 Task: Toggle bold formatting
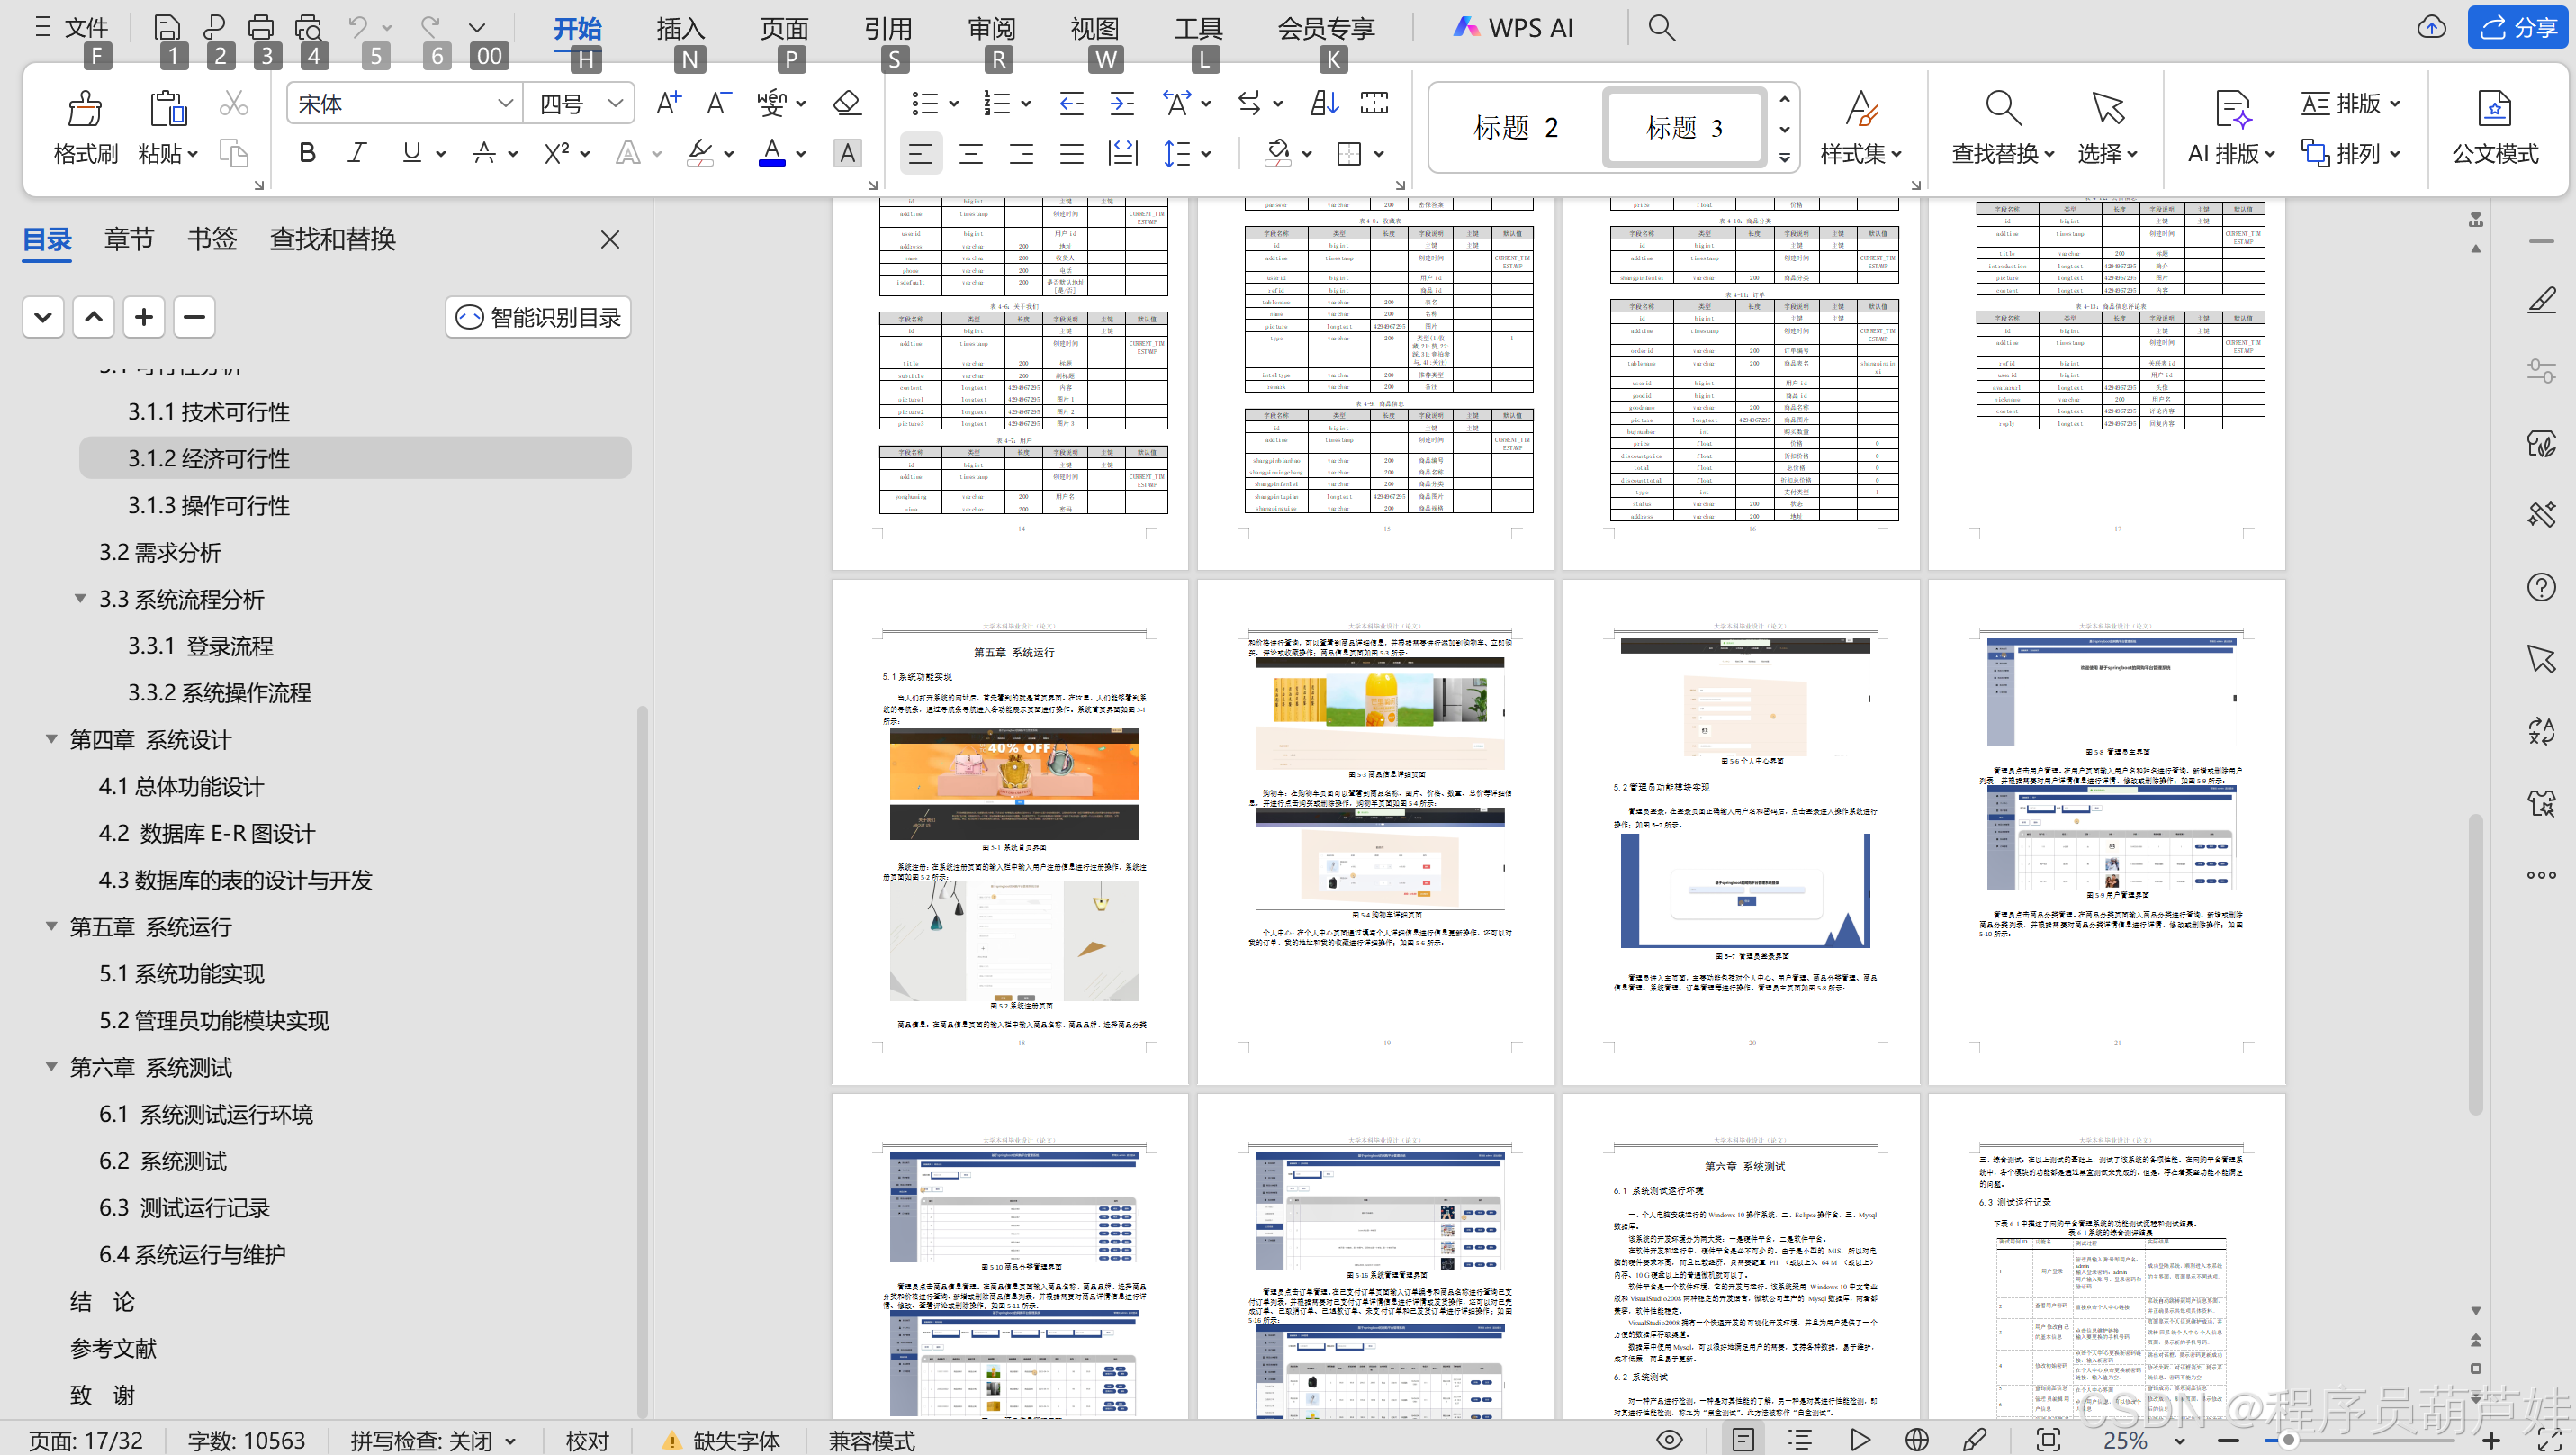click(x=307, y=153)
